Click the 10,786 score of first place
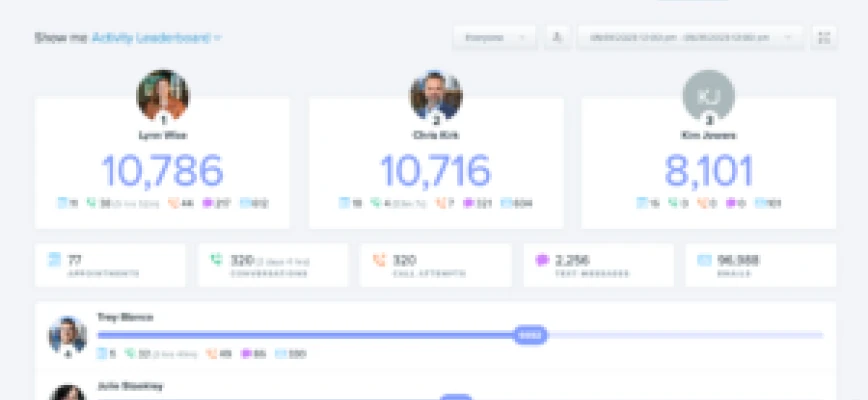The height and width of the screenshot is (400, 868). (x=162, y=170)
